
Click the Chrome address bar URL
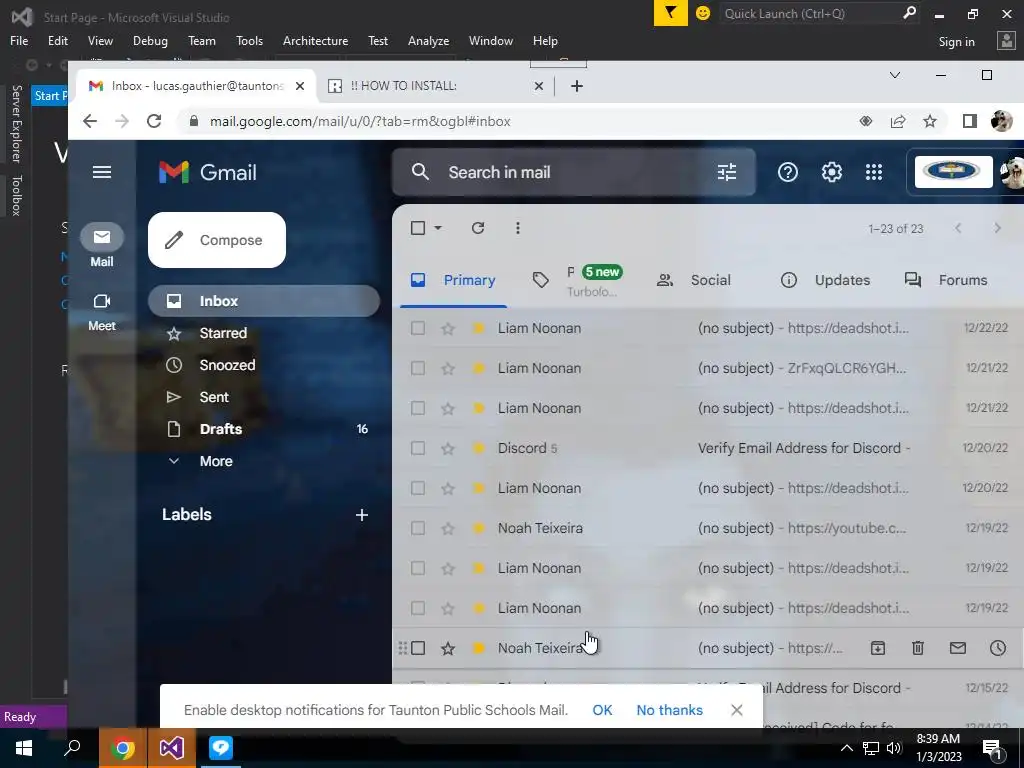coord(360,121)
